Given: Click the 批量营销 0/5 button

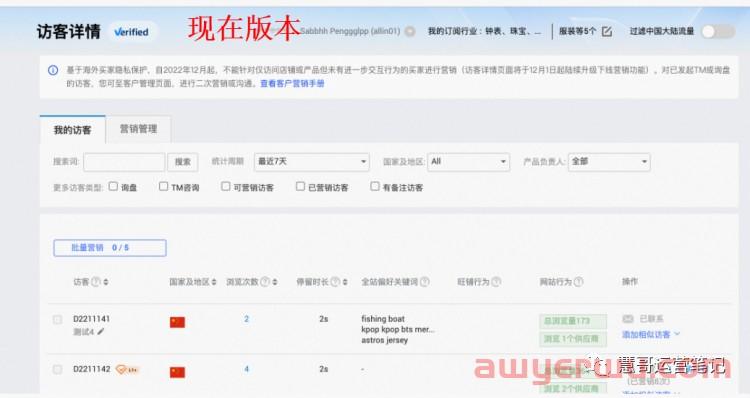Looking at the screenshot, I should tap(110, 248).
